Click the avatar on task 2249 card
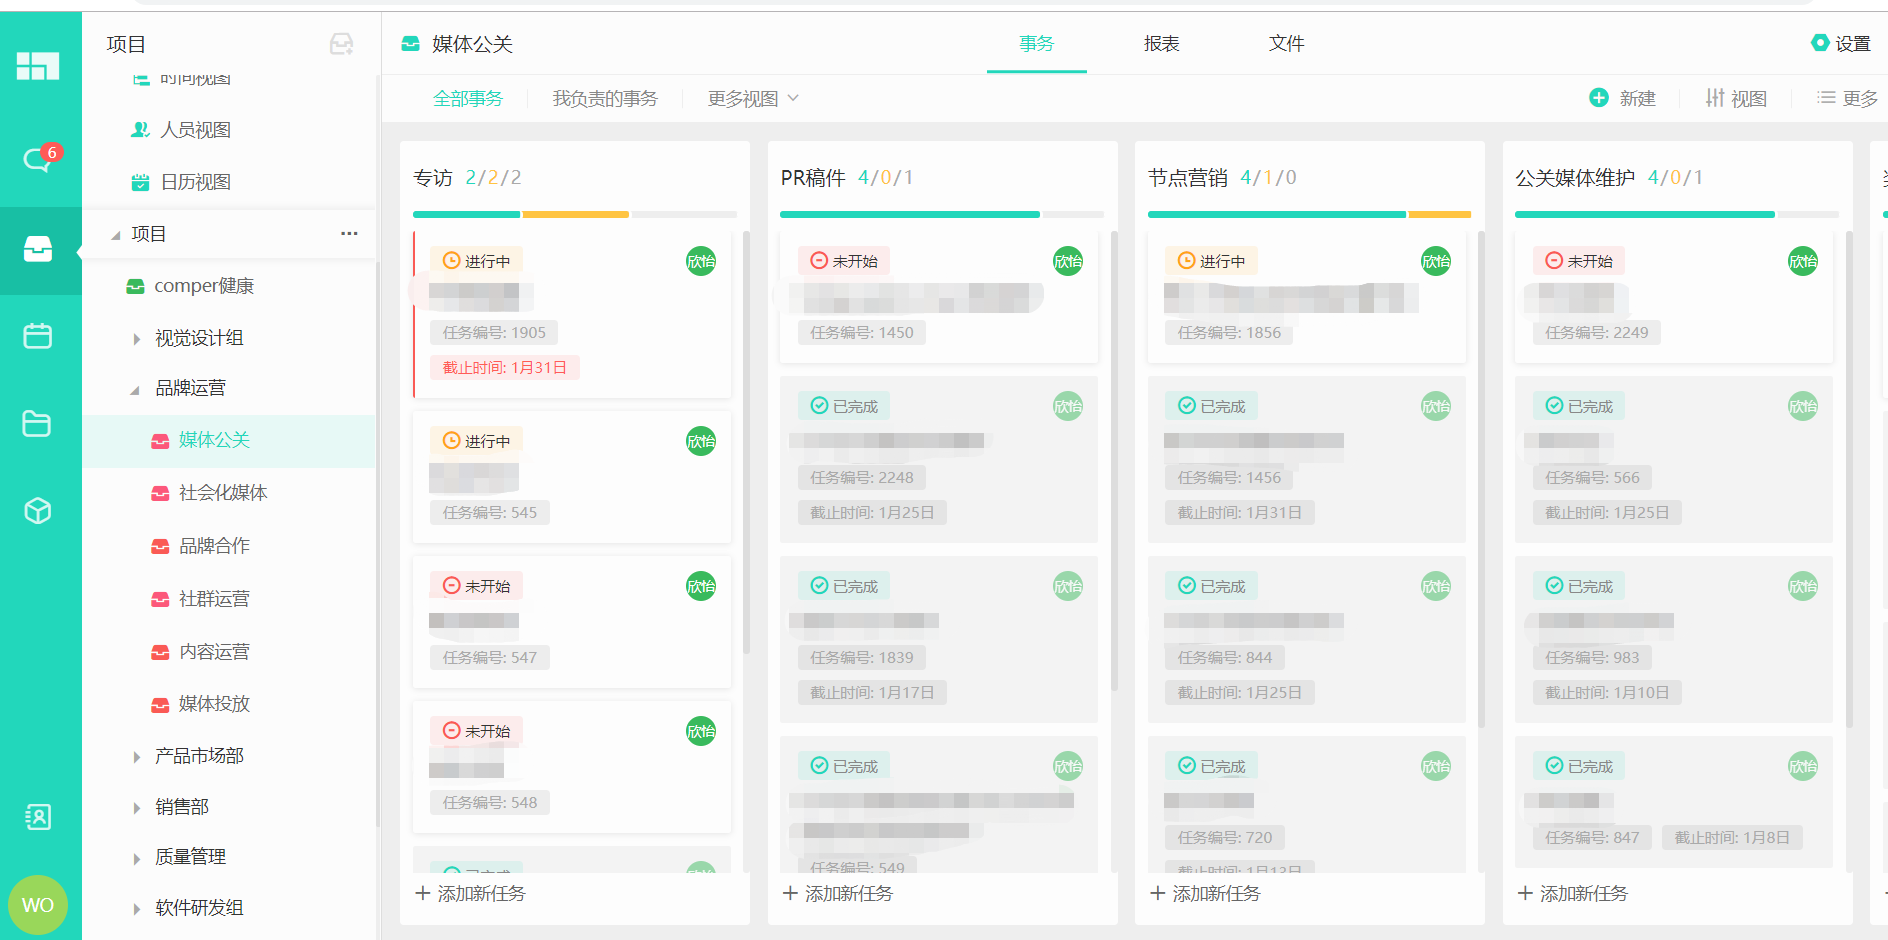1888x940 pixels. click(x=1803, y=261)
